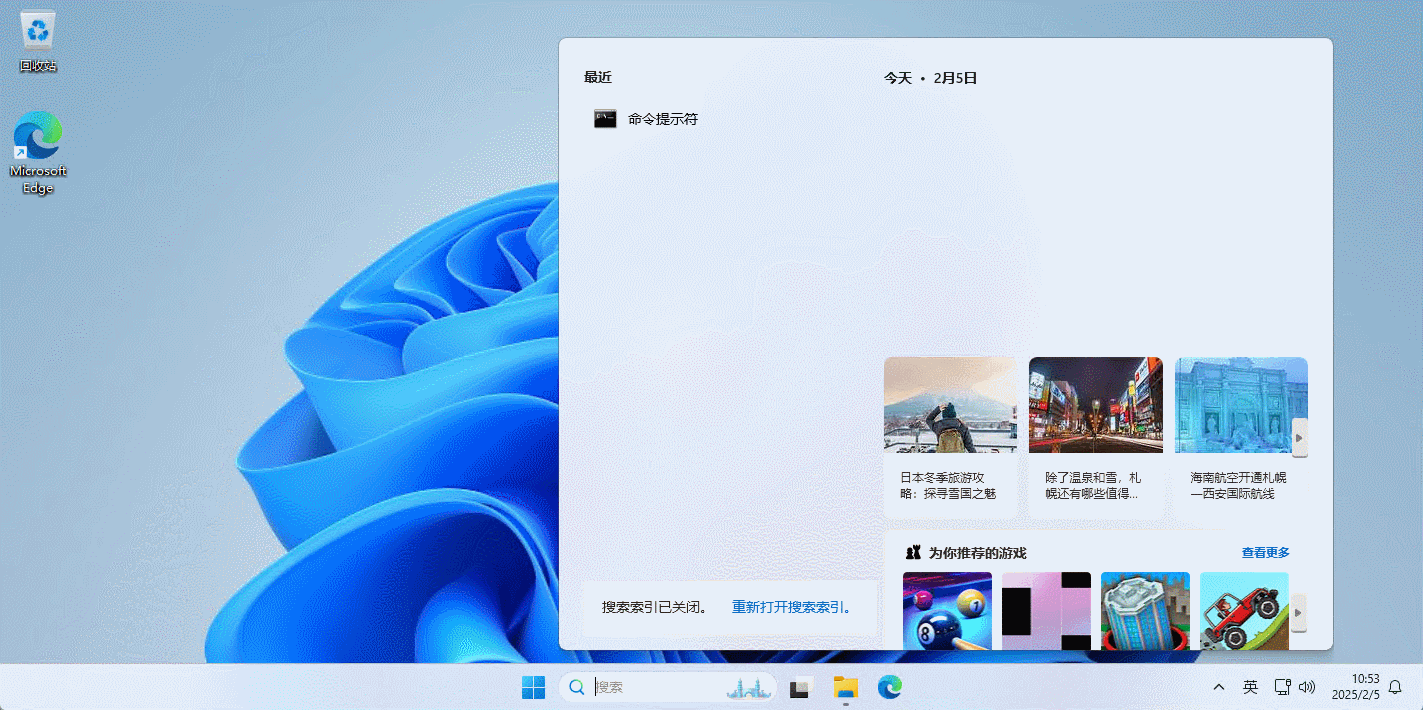Open the notification bell icon
The width and height of the screenshot is (1423, 710).
click(1395, 687)
